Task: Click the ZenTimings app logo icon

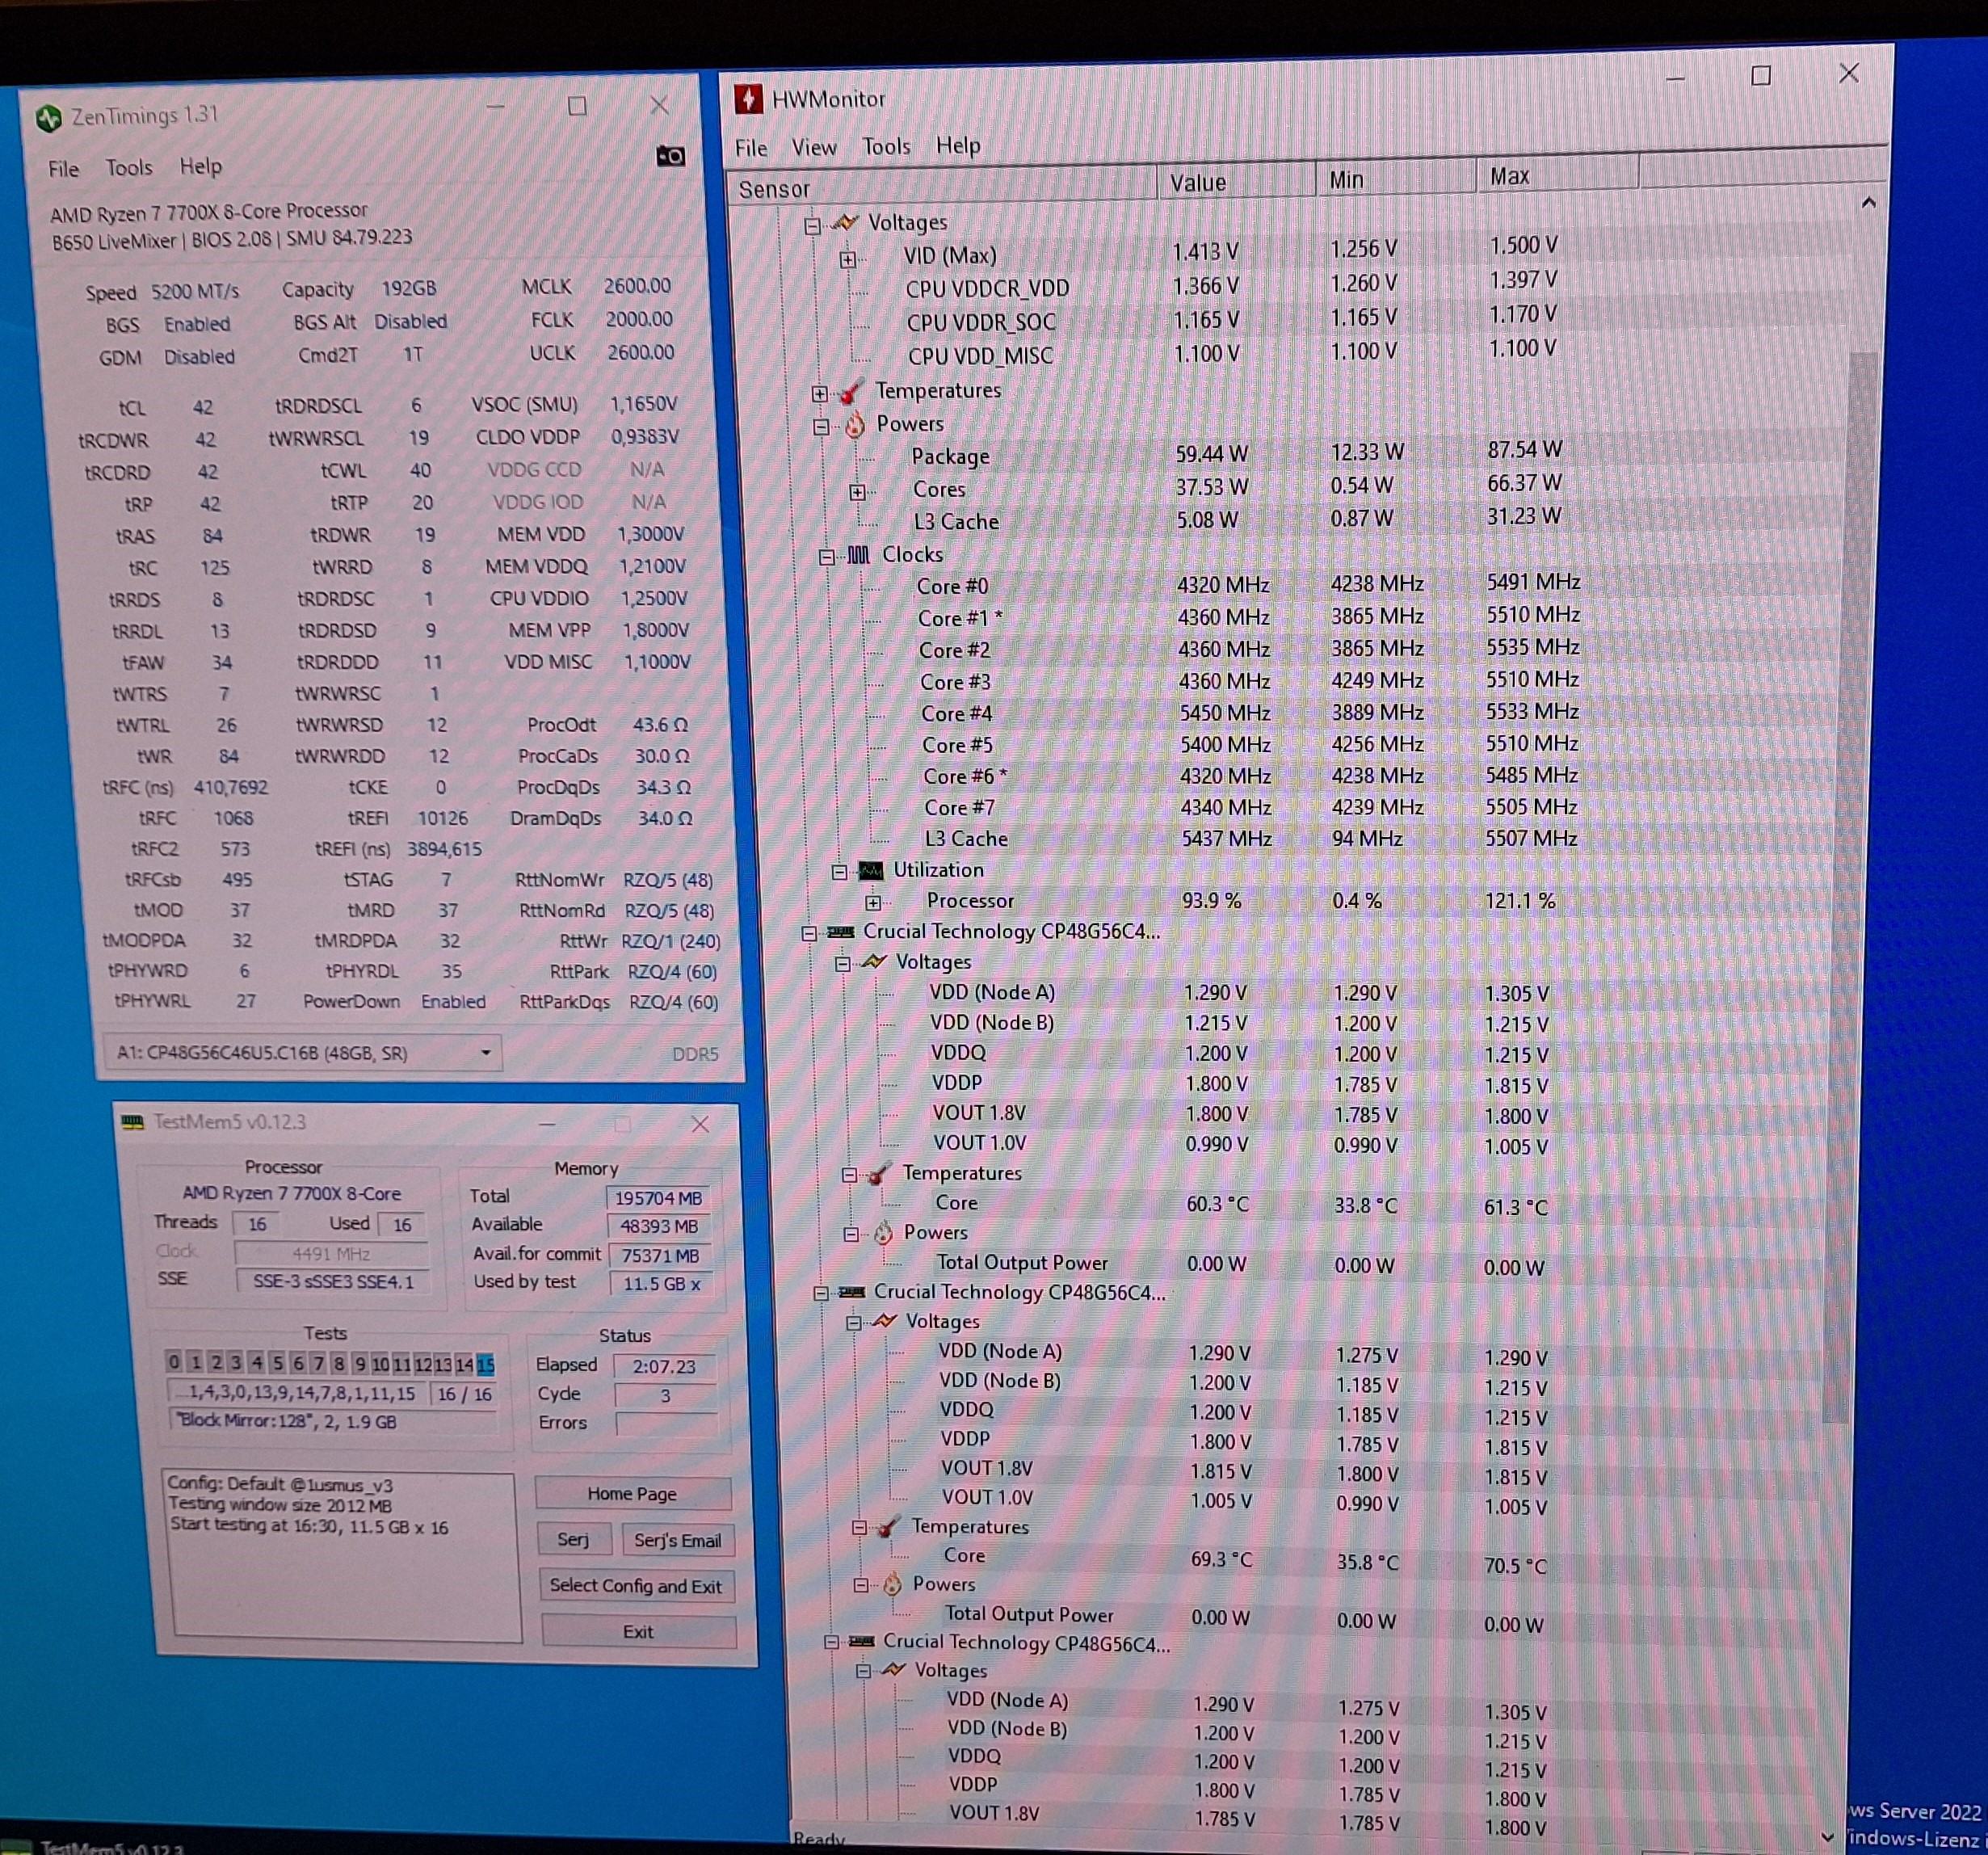Action: pos(49,119)
